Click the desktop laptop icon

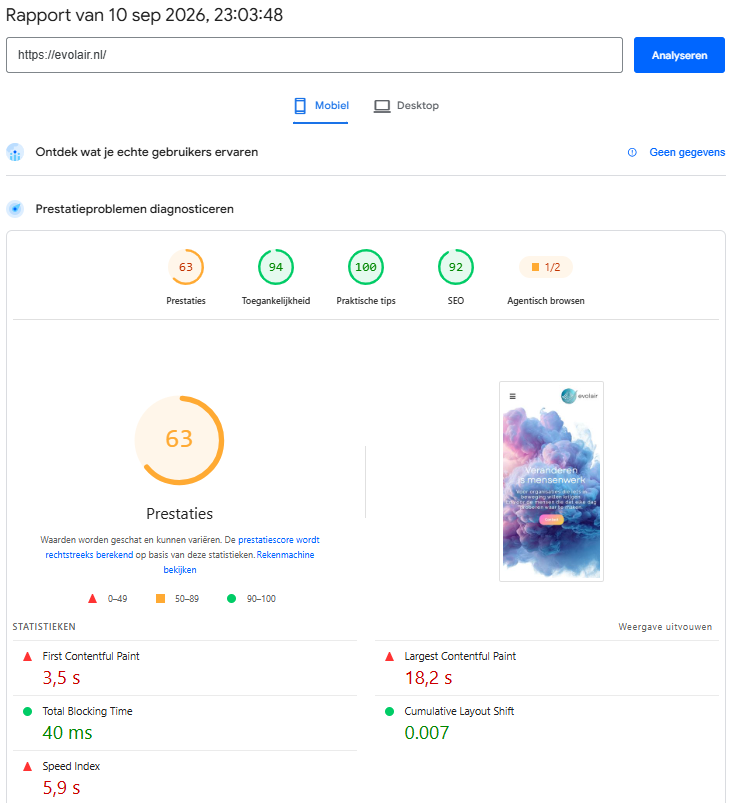[382, 106]
